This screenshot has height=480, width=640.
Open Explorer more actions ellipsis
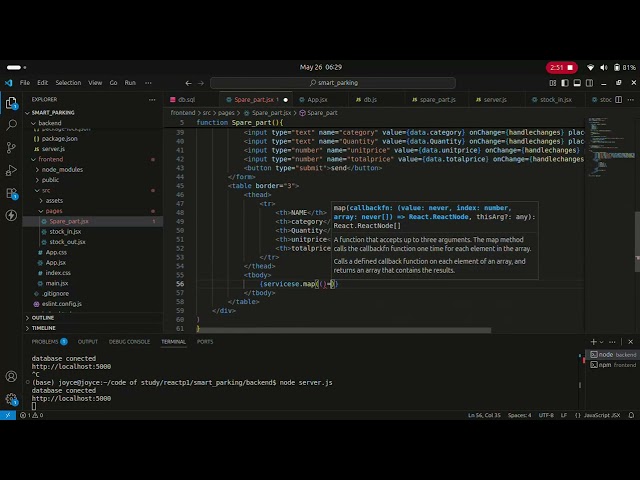(x=152, y=100)
